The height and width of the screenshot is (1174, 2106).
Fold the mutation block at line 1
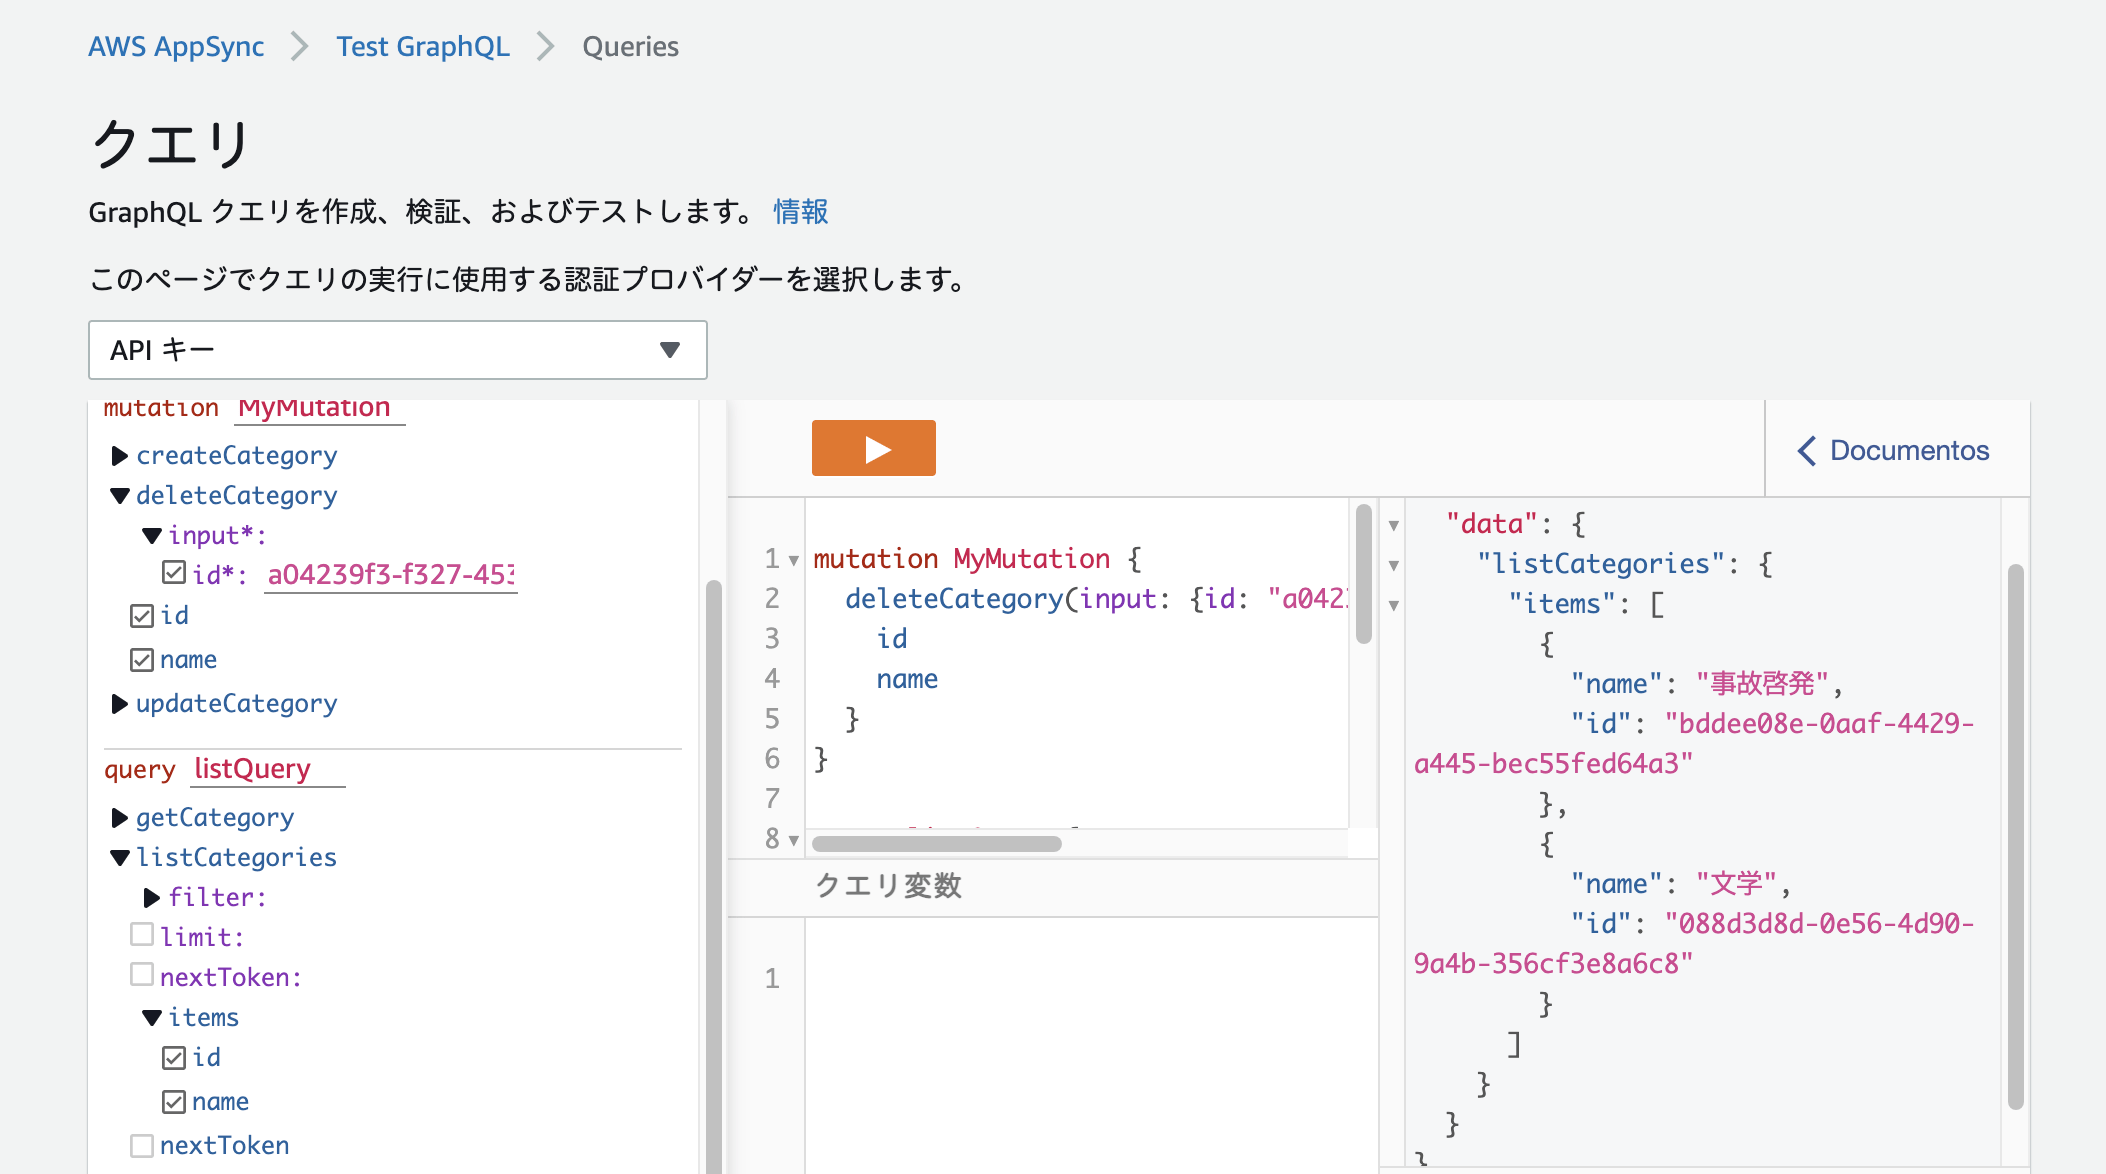pos(794,560)
